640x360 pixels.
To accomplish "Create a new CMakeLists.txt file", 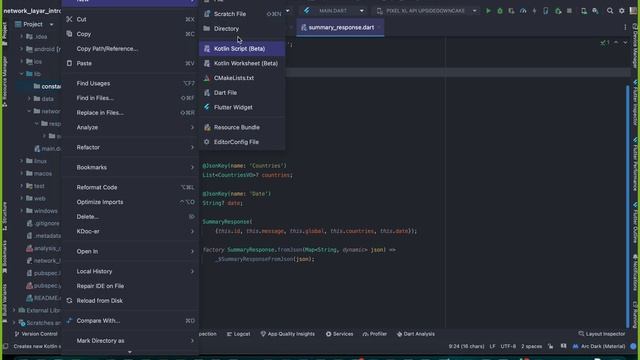I will (242, 78).
